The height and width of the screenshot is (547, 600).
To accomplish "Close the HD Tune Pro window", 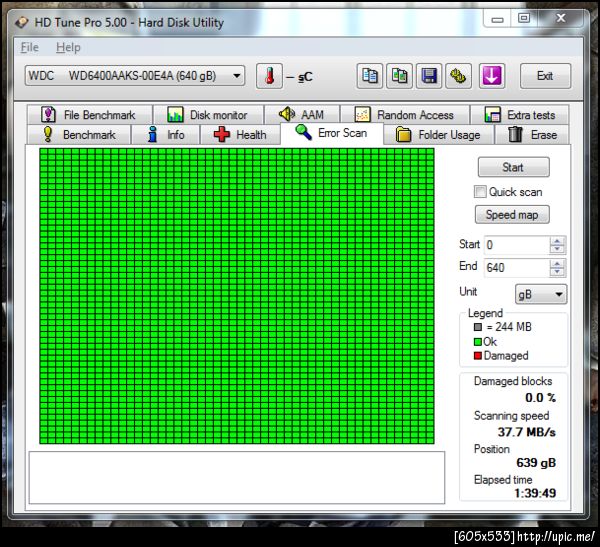I will point(561,18).
